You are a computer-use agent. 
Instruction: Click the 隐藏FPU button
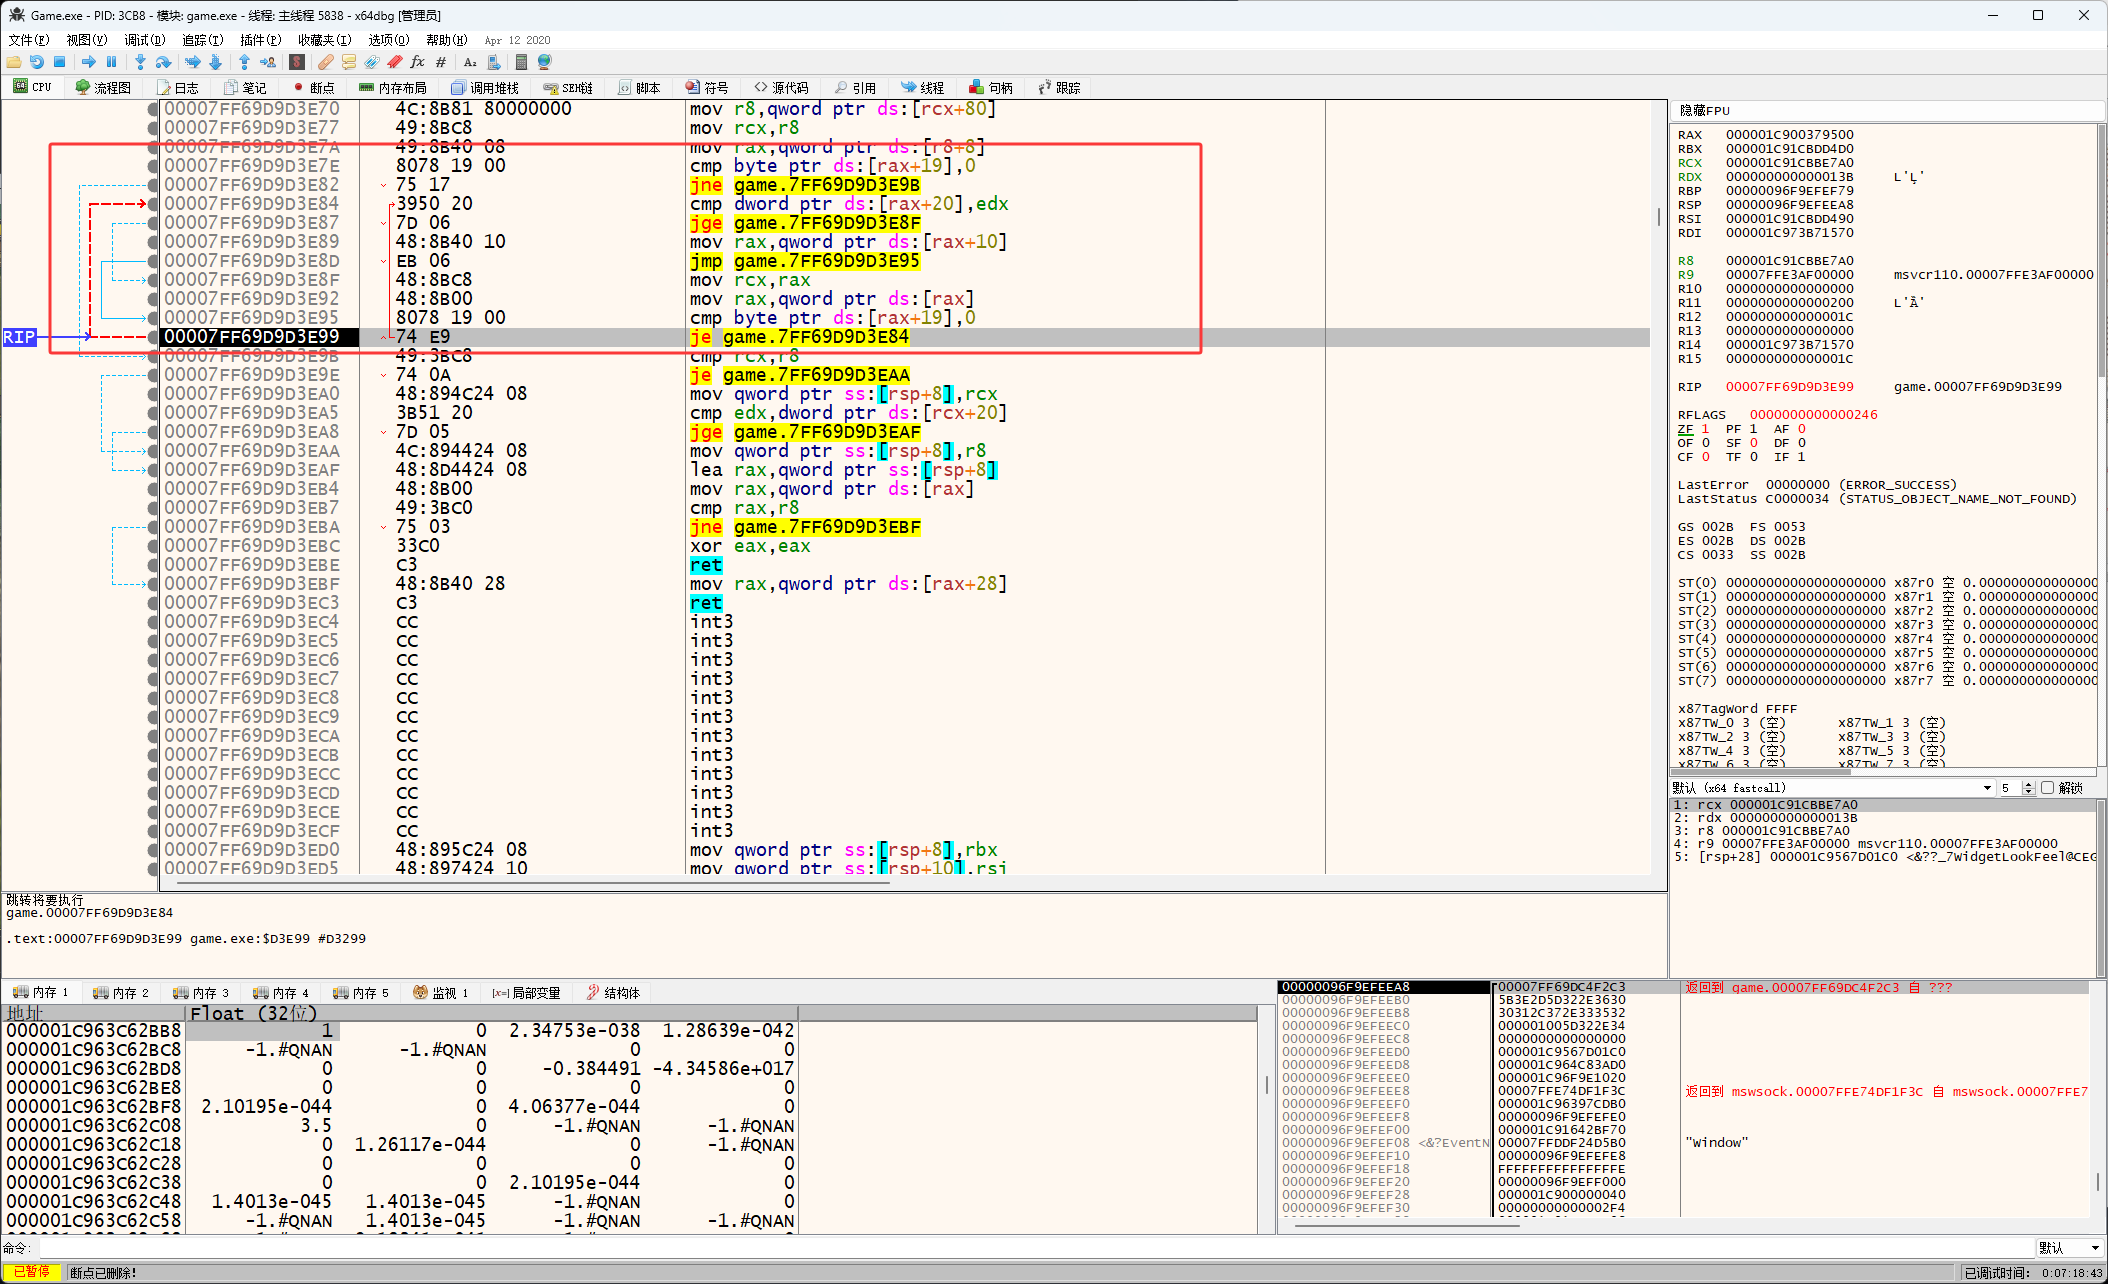tap(1704, 110)
